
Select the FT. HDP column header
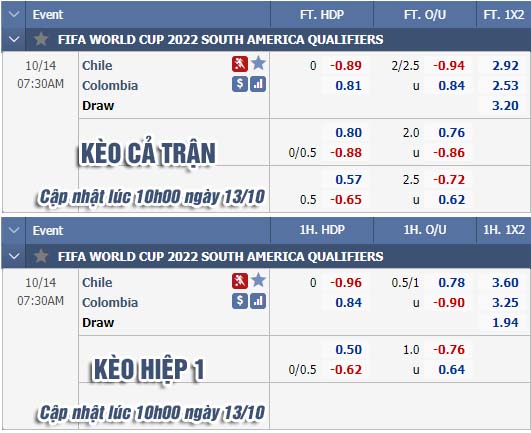[x=322, y=15]
